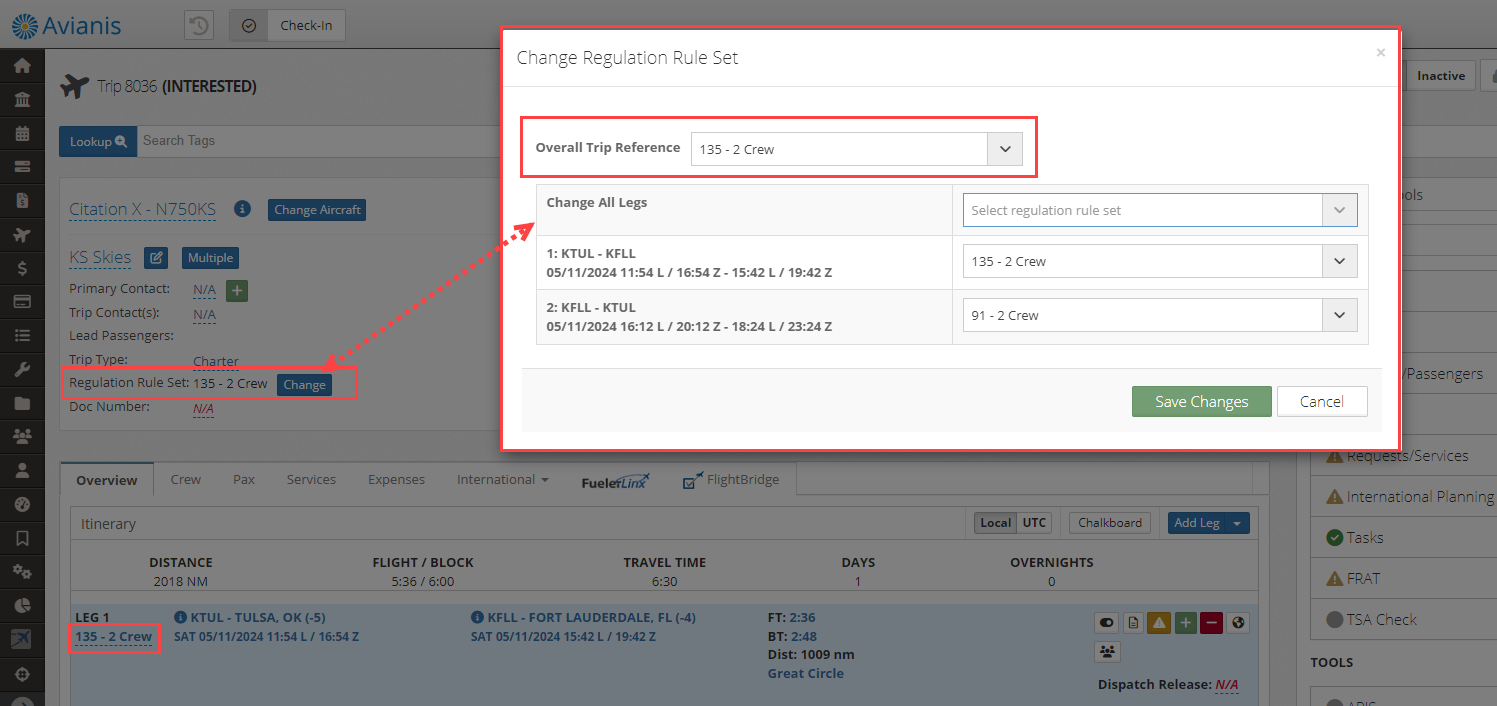
Task: Expand the Change All Legs rule set dropdown
Action: point(1159,211)
